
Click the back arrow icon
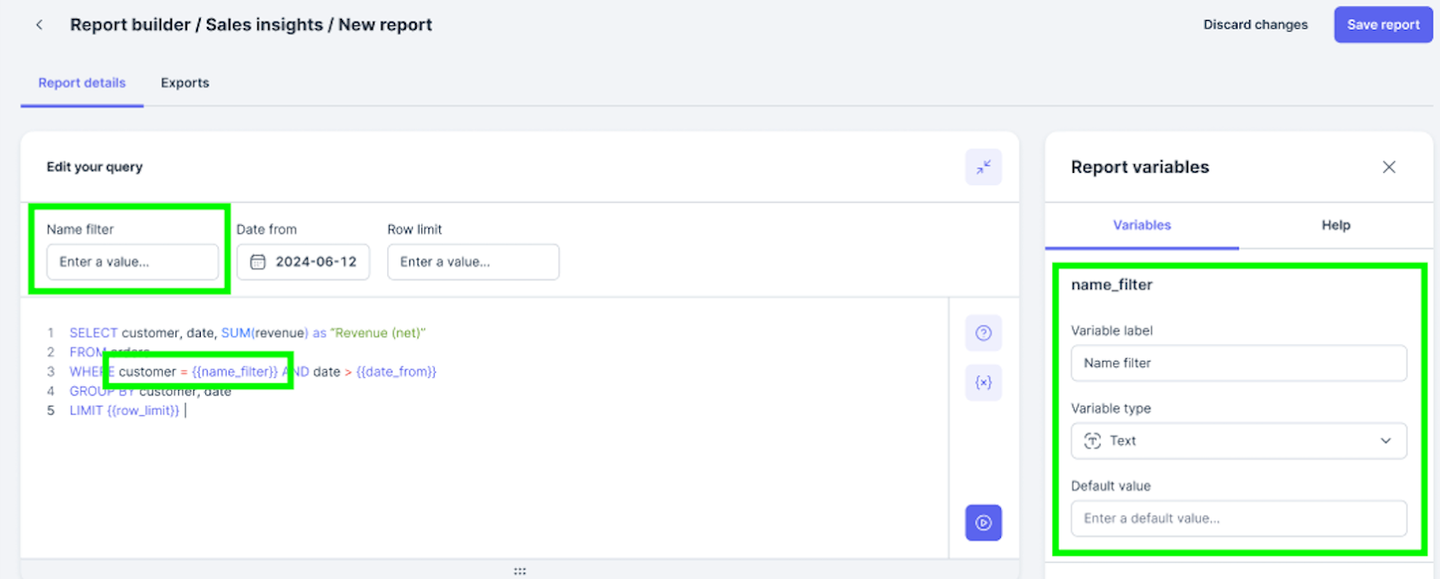[x=39, y=25]
